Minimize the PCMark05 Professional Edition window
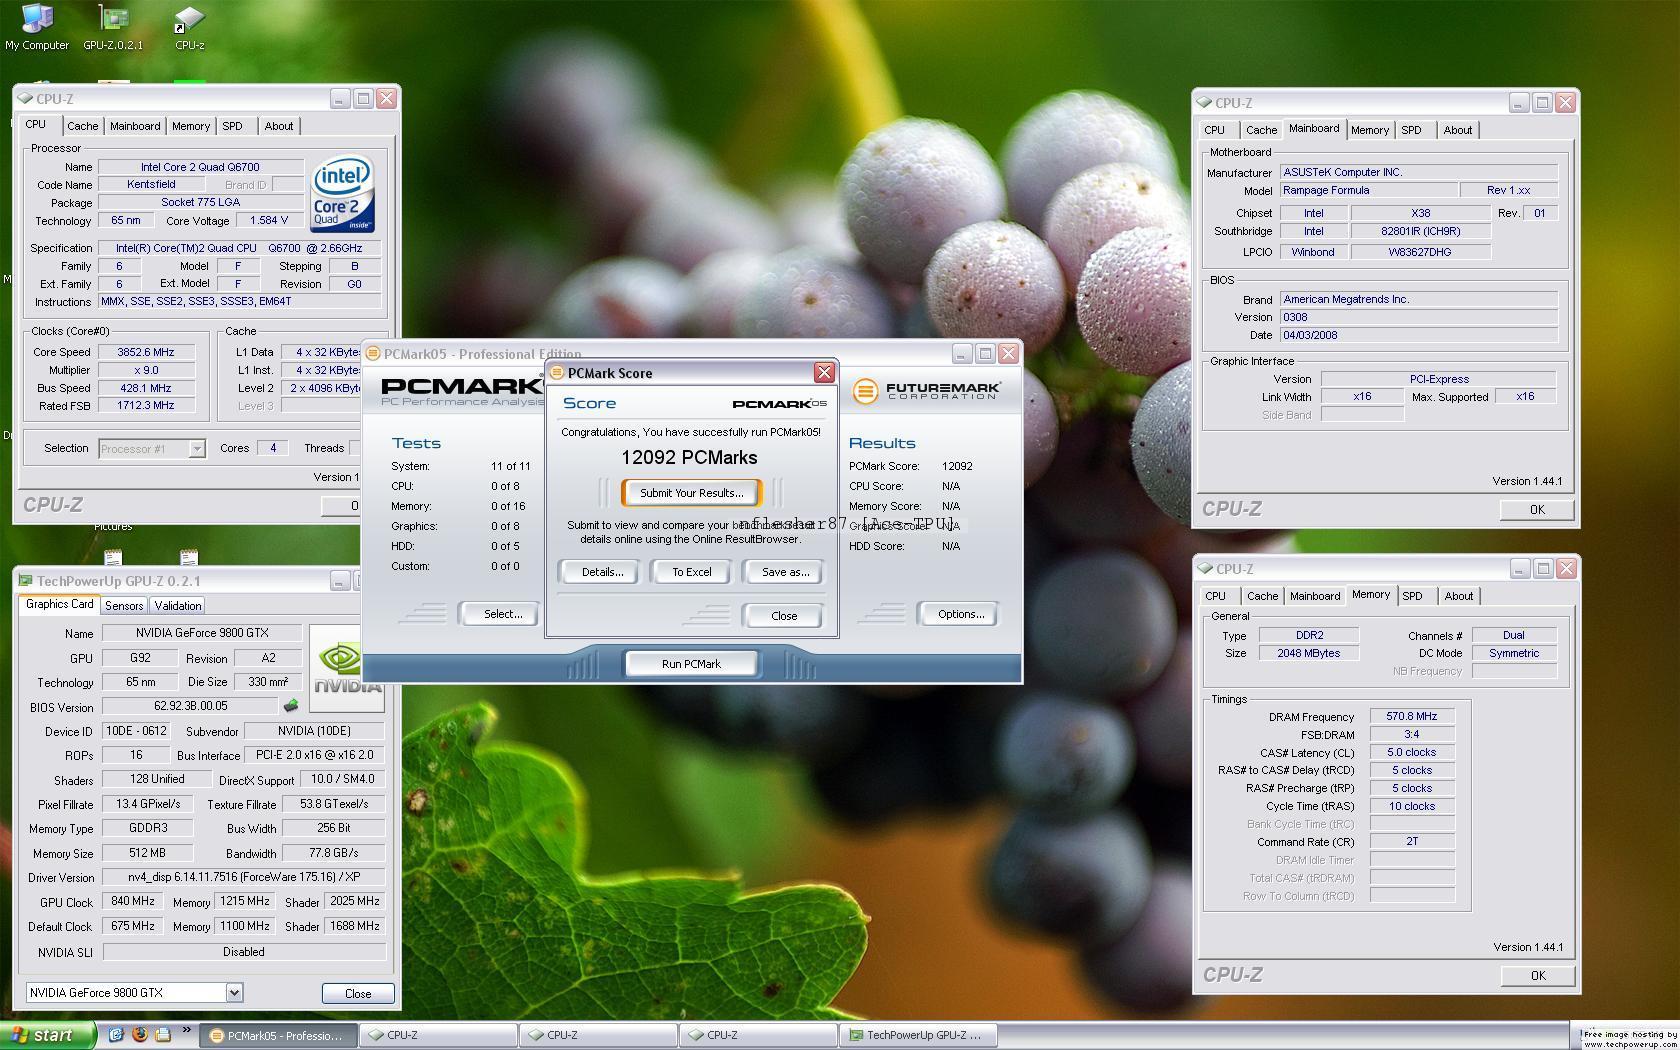 pos(961,353)
